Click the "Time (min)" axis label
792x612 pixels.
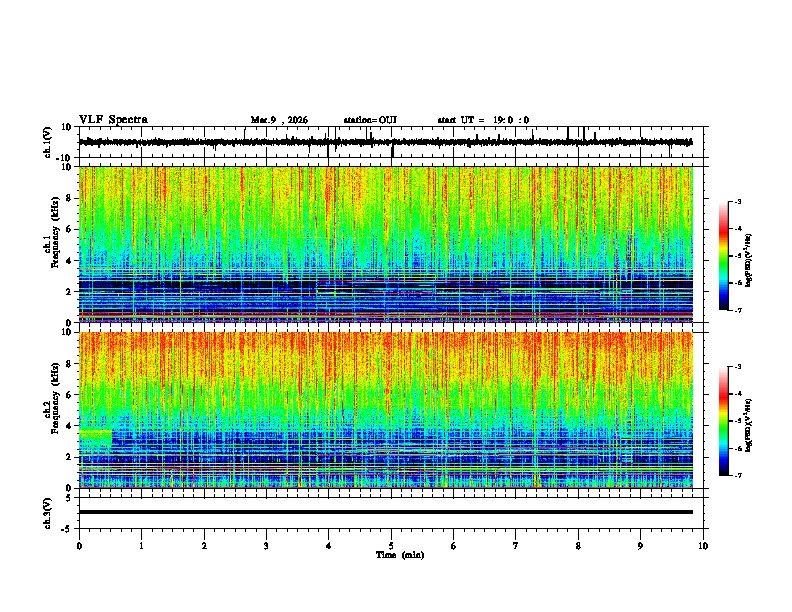click(400, 555)
